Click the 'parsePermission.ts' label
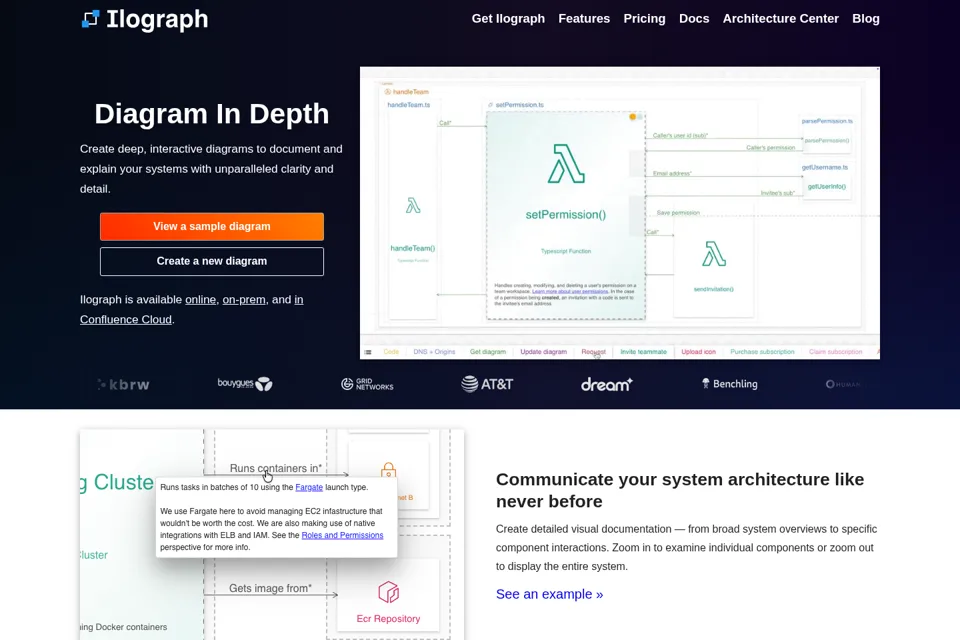 click(x=827, y=121)
